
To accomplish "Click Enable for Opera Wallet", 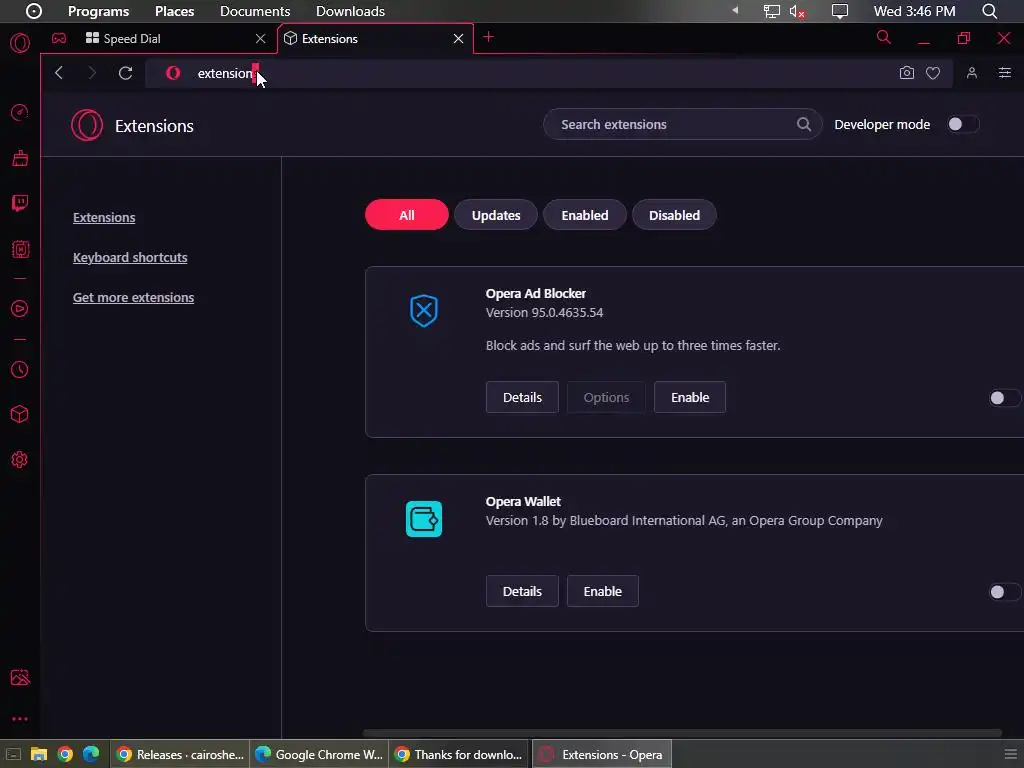I will tap(603, 591).
